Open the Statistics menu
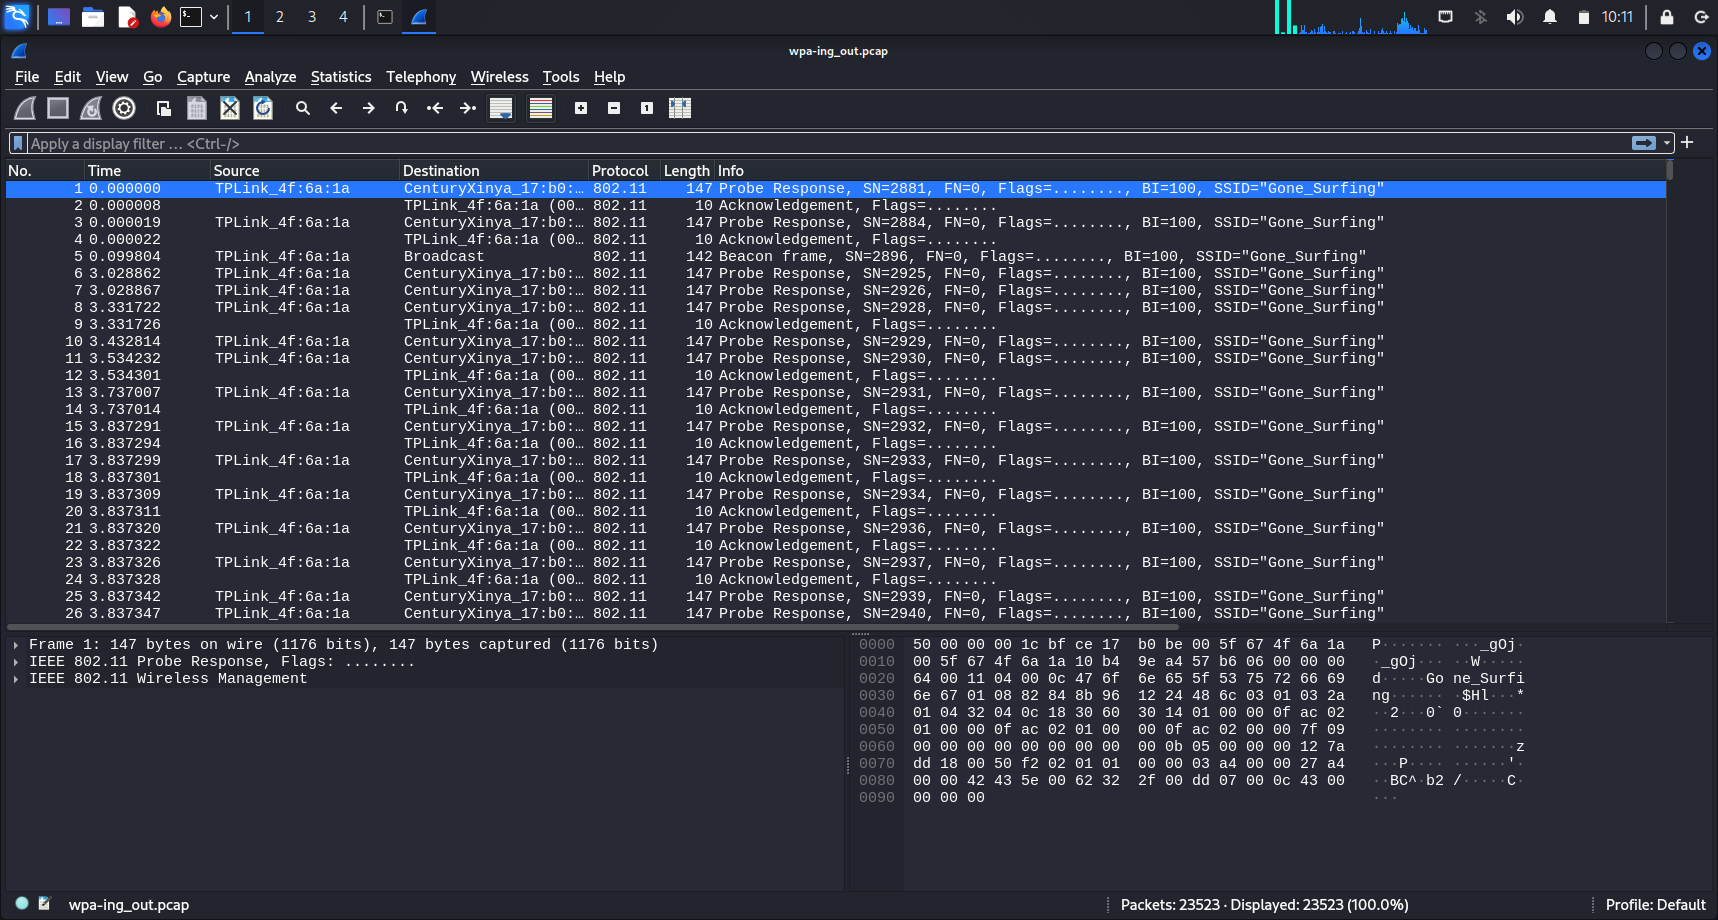The height and width of the screenshot is (920, 1718). click(x=340, y=77)
